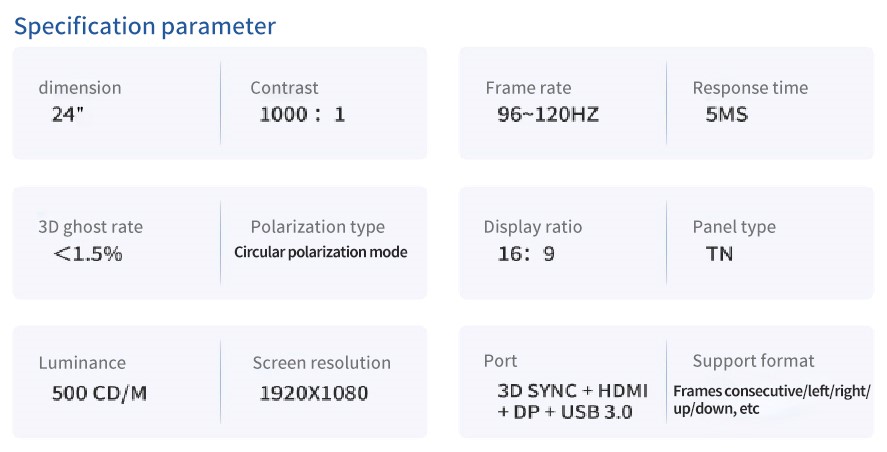The height and width of the screenshot is (452, 887).
Task: Select the Display ratio label
Action: click(533, 227)
